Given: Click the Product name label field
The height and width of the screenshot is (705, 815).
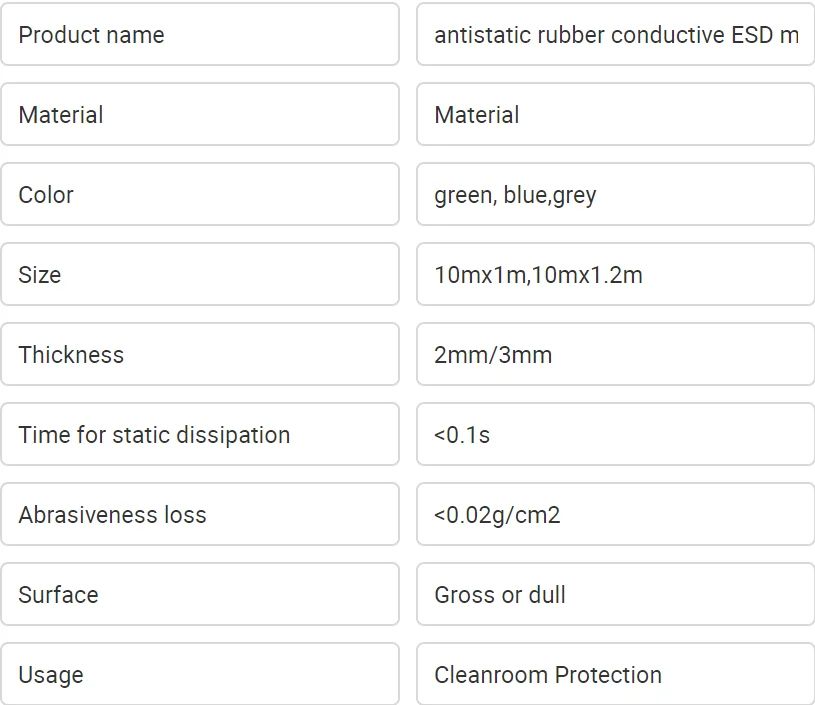Looking at the screenshot, I should (x=200, y=35).
